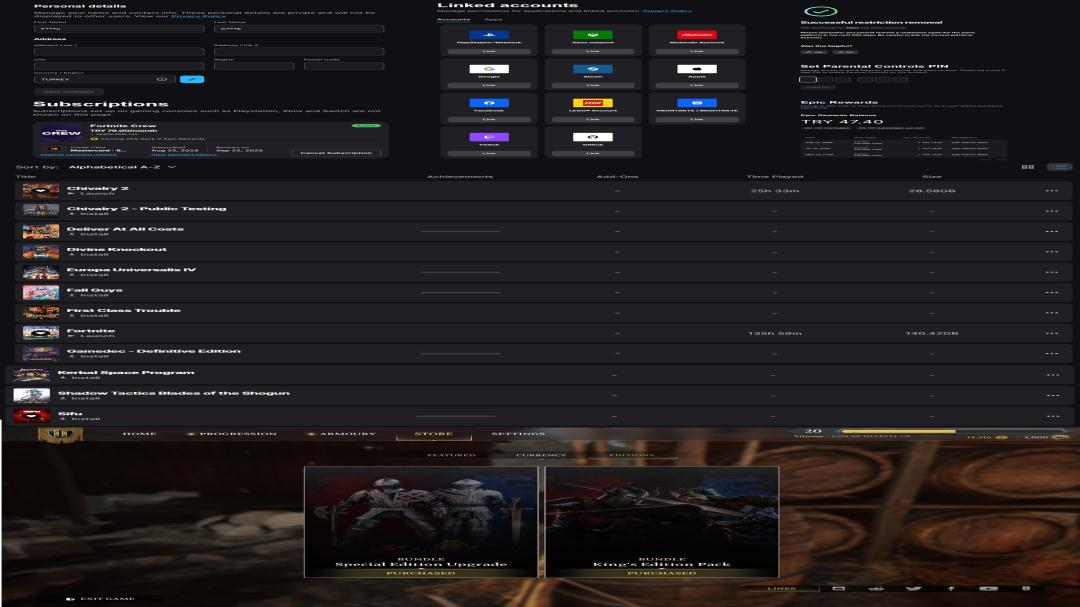
Task: Open the Facebook link in Chivalry footer
Action: 951,588
